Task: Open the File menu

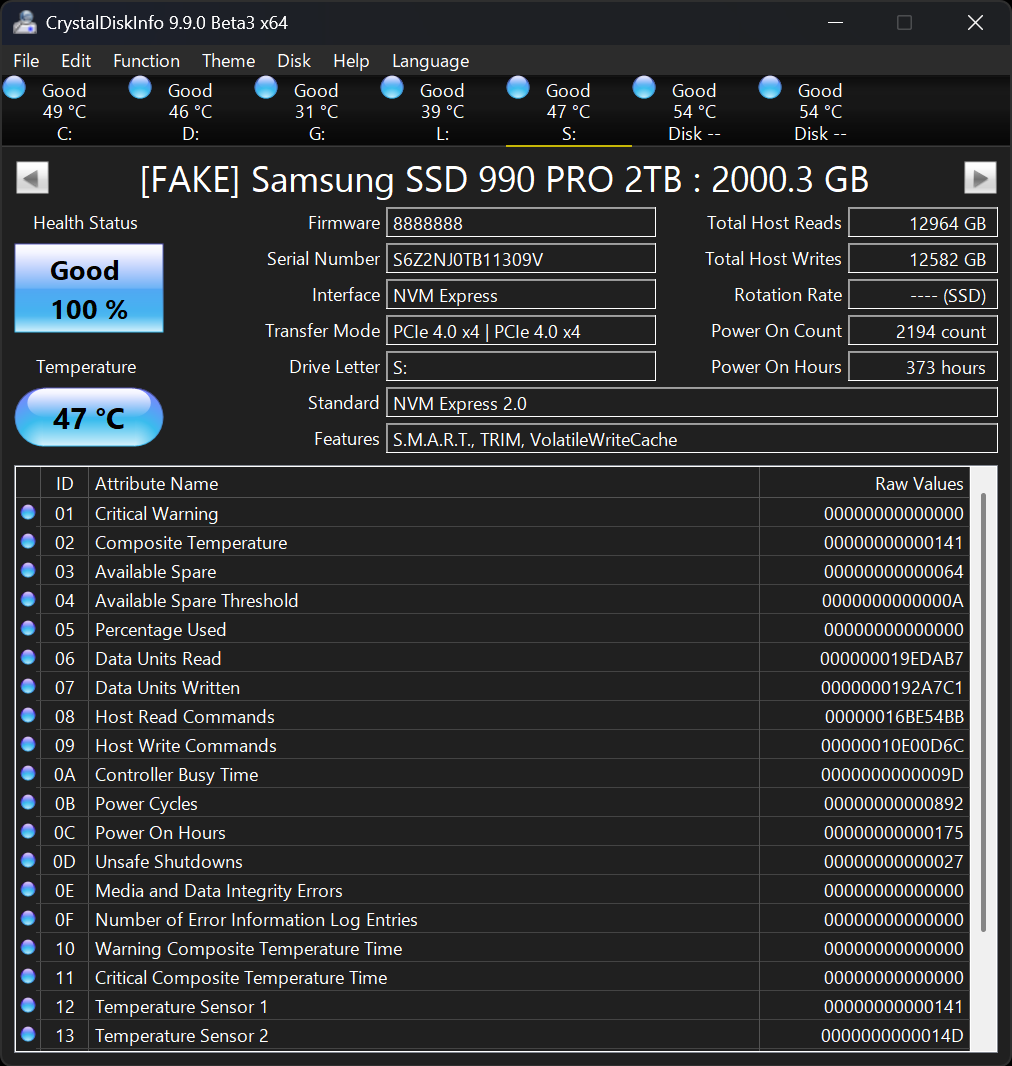Action: click(x=27, y=61)
